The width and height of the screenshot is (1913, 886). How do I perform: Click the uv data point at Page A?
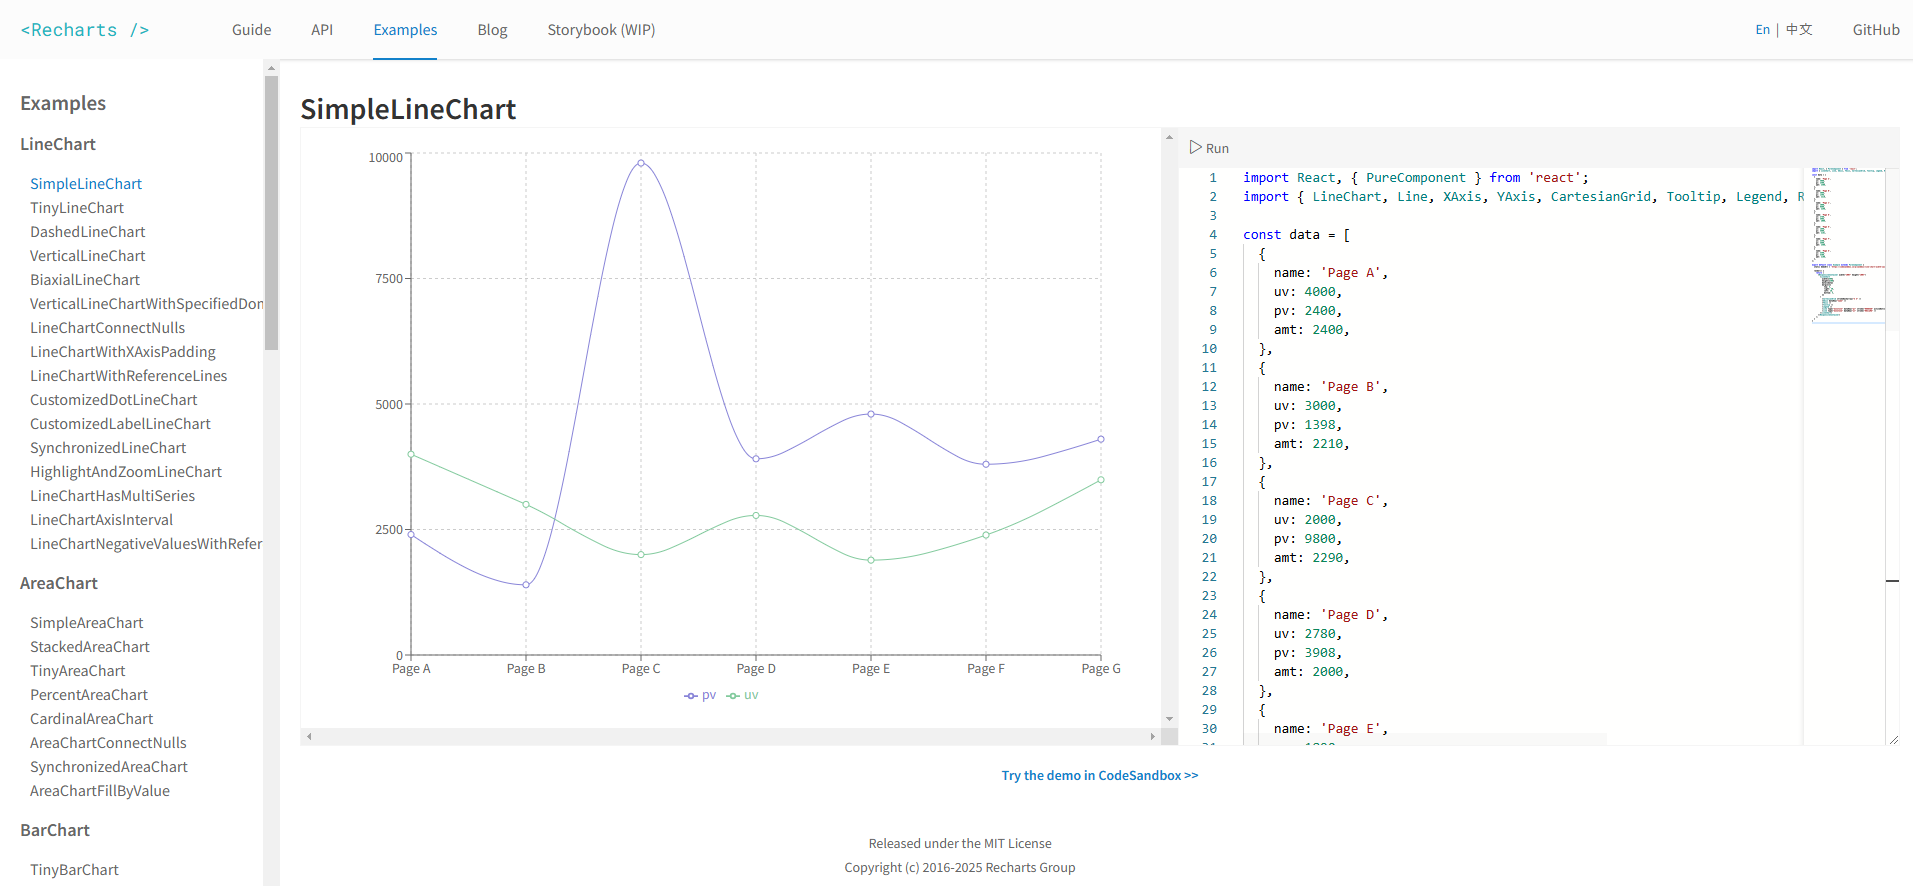point(411,455)
